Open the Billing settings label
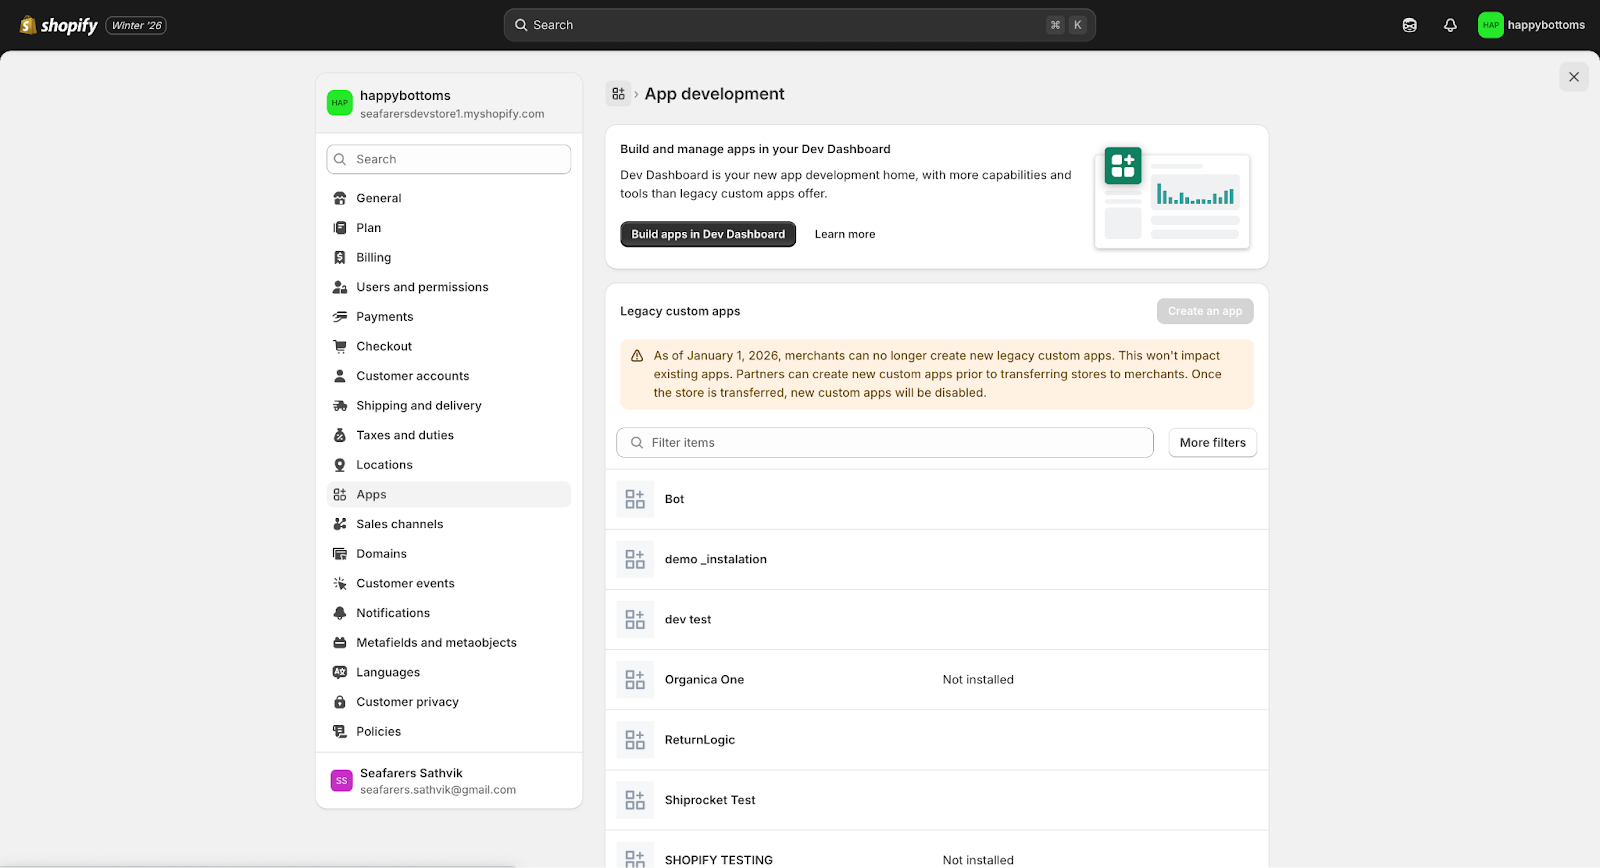The height and width of the screenshot is (868, 1600). 374,258
